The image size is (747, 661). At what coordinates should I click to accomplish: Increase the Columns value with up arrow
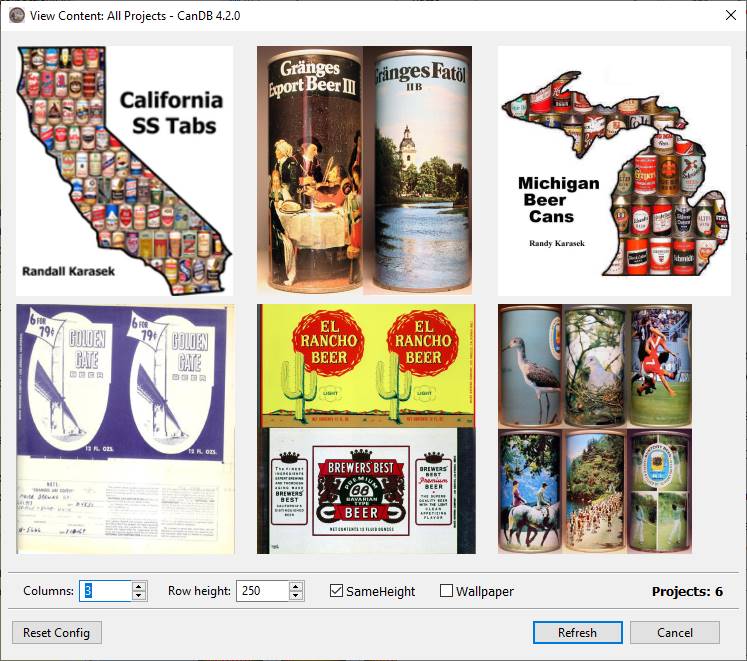[x=139, y=587]
